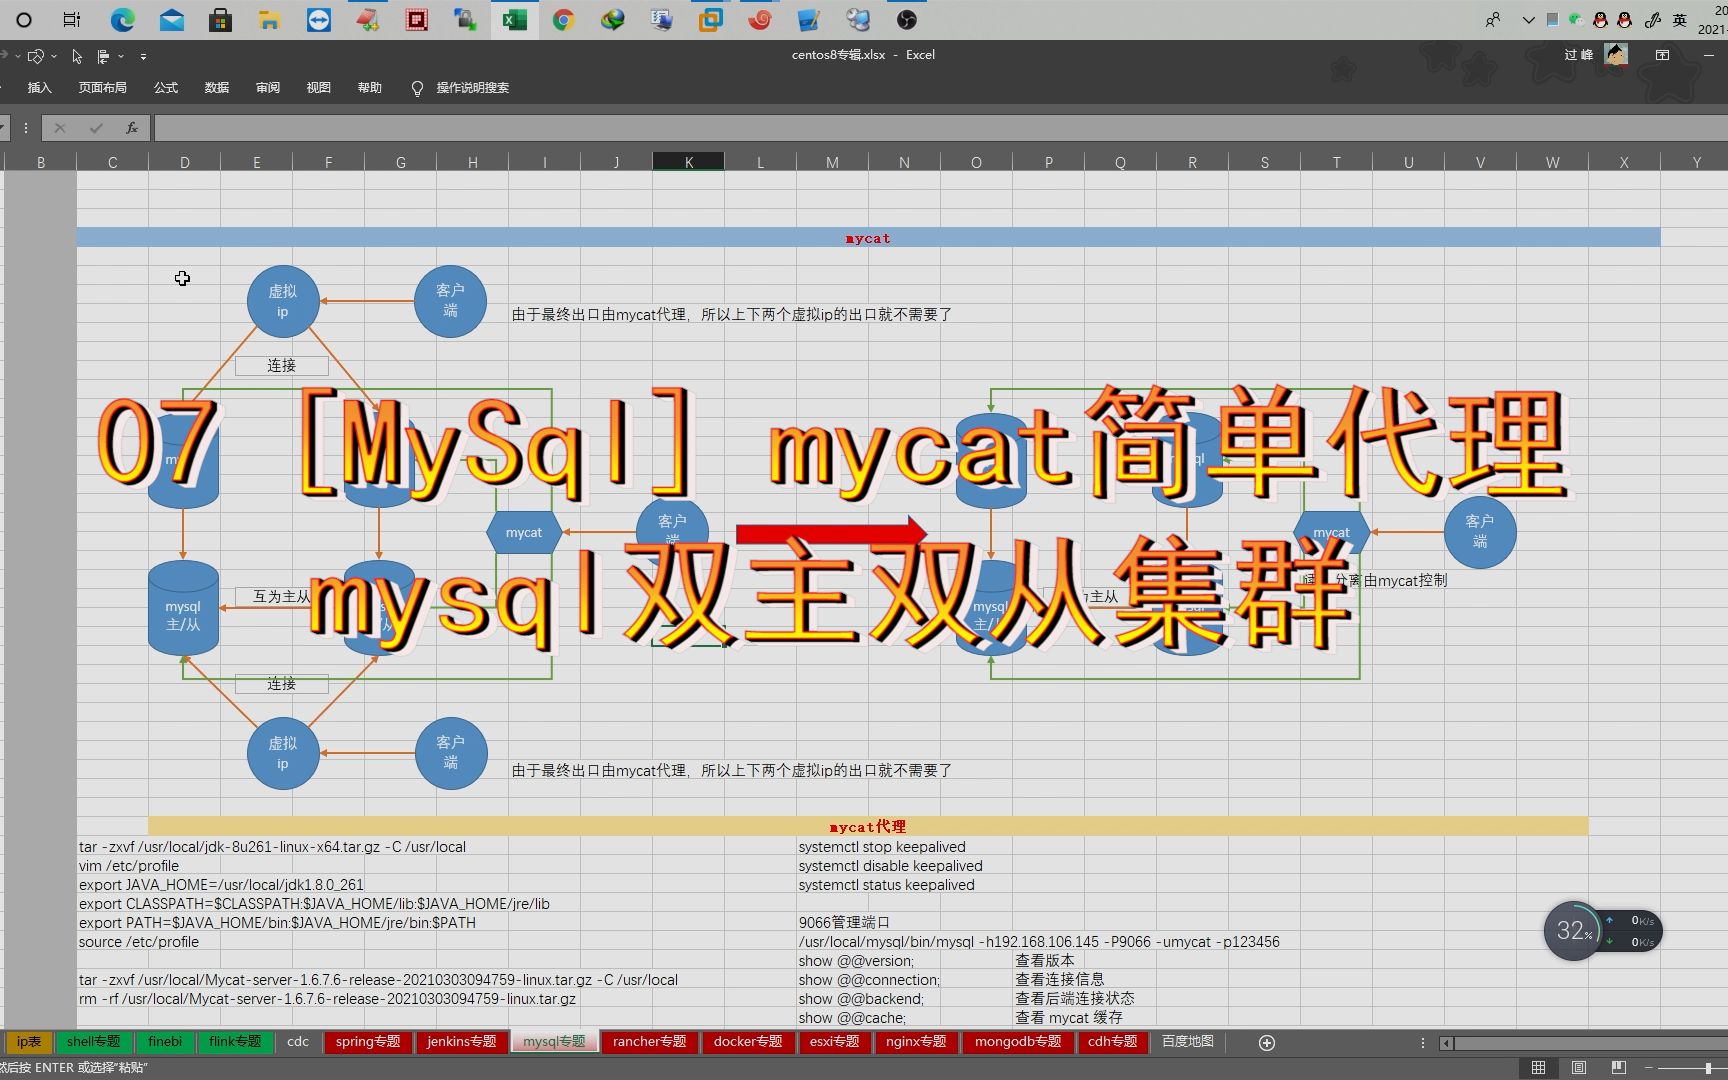Screen dimensions: 1728x1080
Task: Open the docker专题 sheet tab
Action: 747,1042
